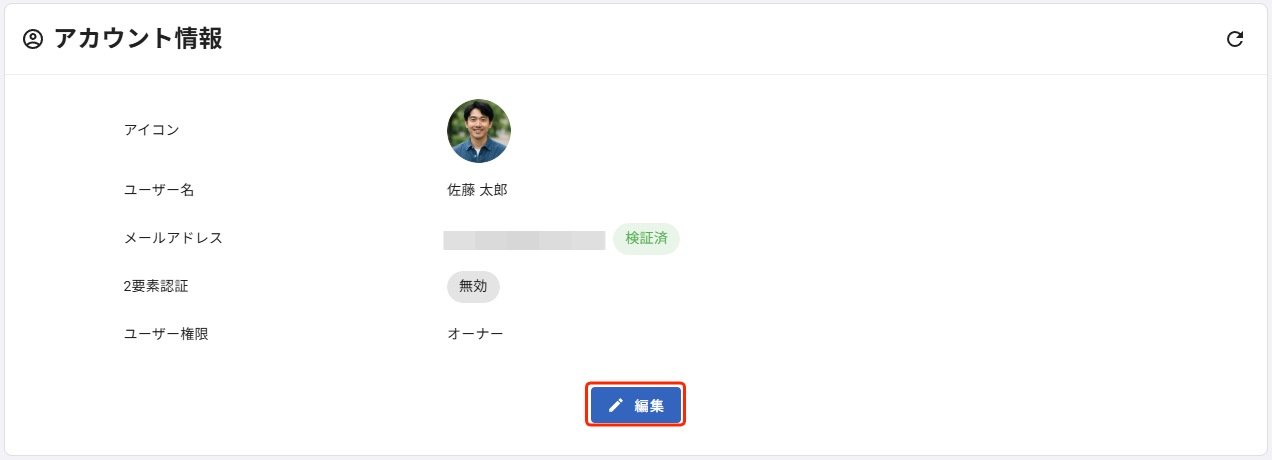Click the 2要素認証 field label

[156, 286]
